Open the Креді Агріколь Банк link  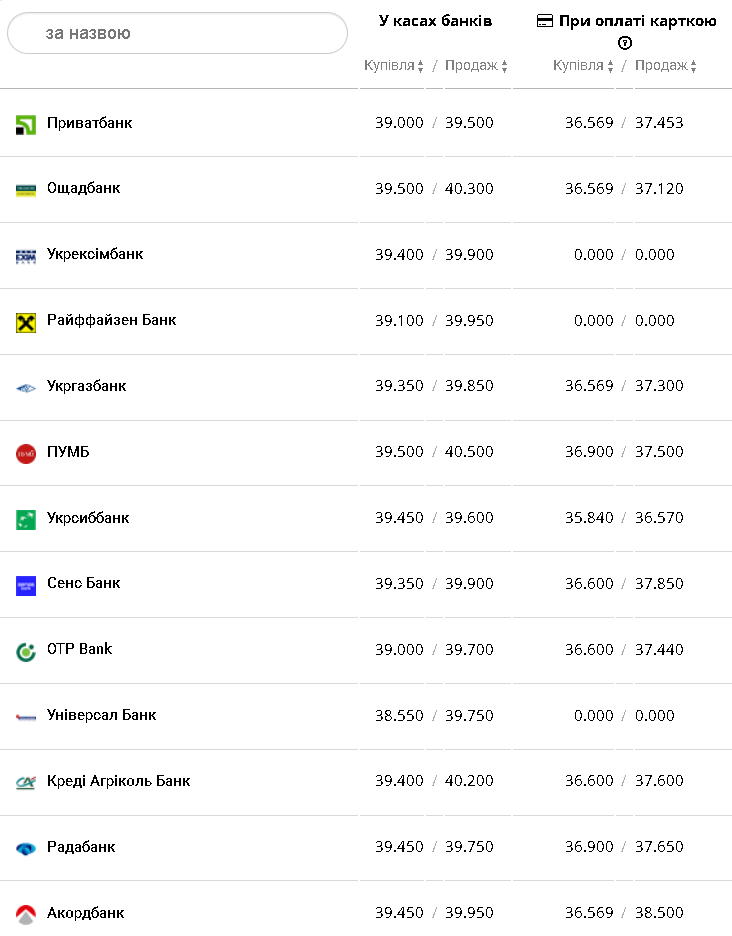point(119,781)
